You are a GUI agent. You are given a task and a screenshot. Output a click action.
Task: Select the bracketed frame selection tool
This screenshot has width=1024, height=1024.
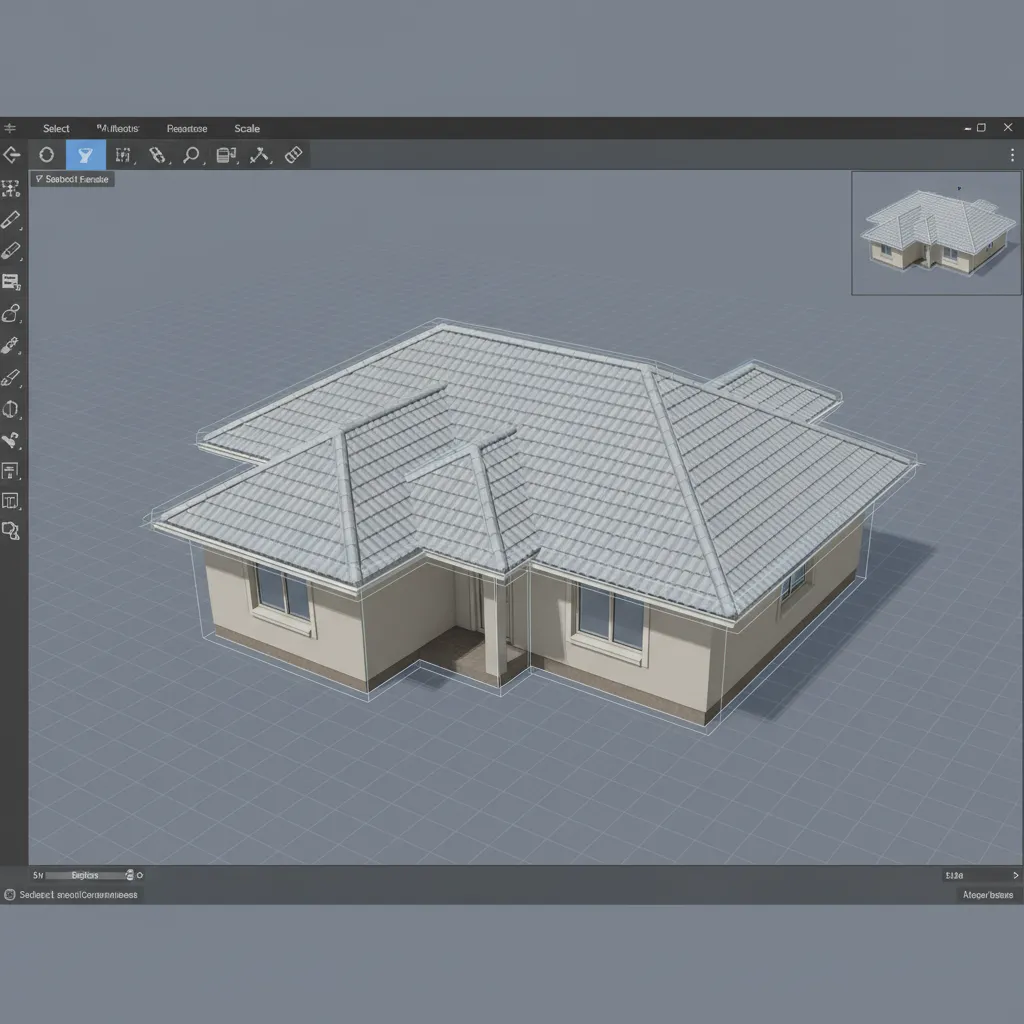point(123,155)
